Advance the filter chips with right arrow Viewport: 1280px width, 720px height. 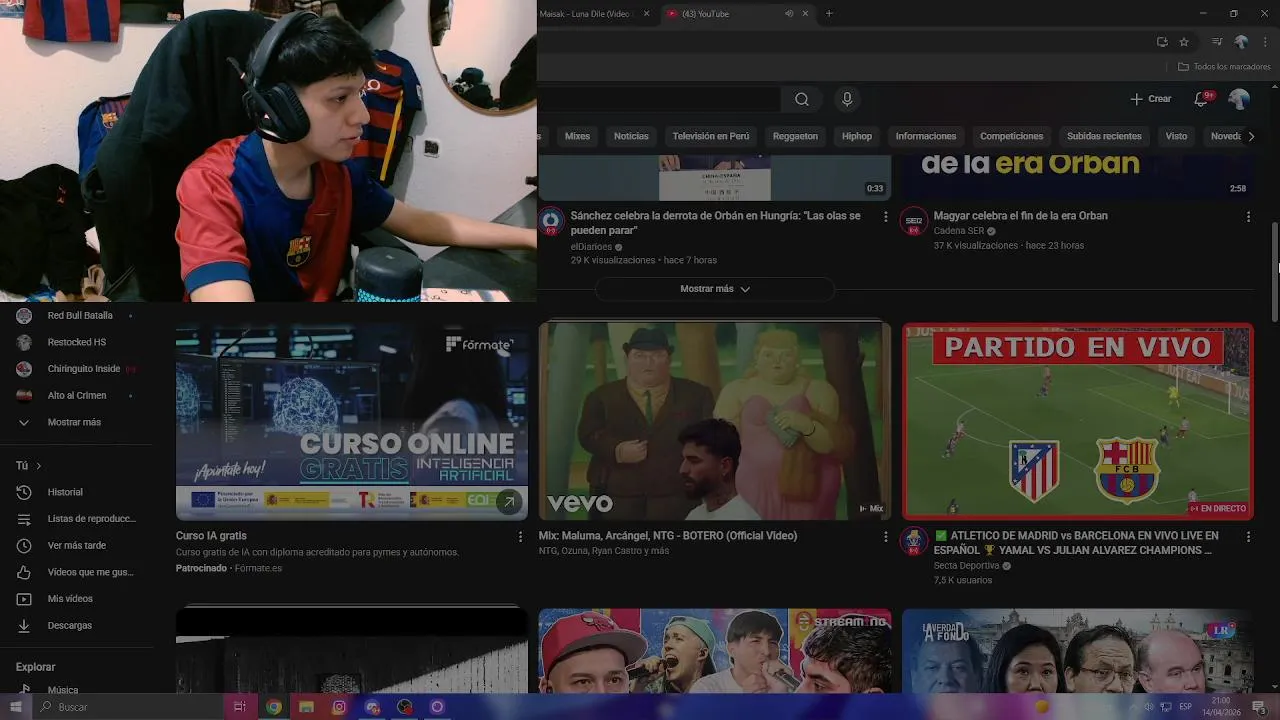[1250, 136]
